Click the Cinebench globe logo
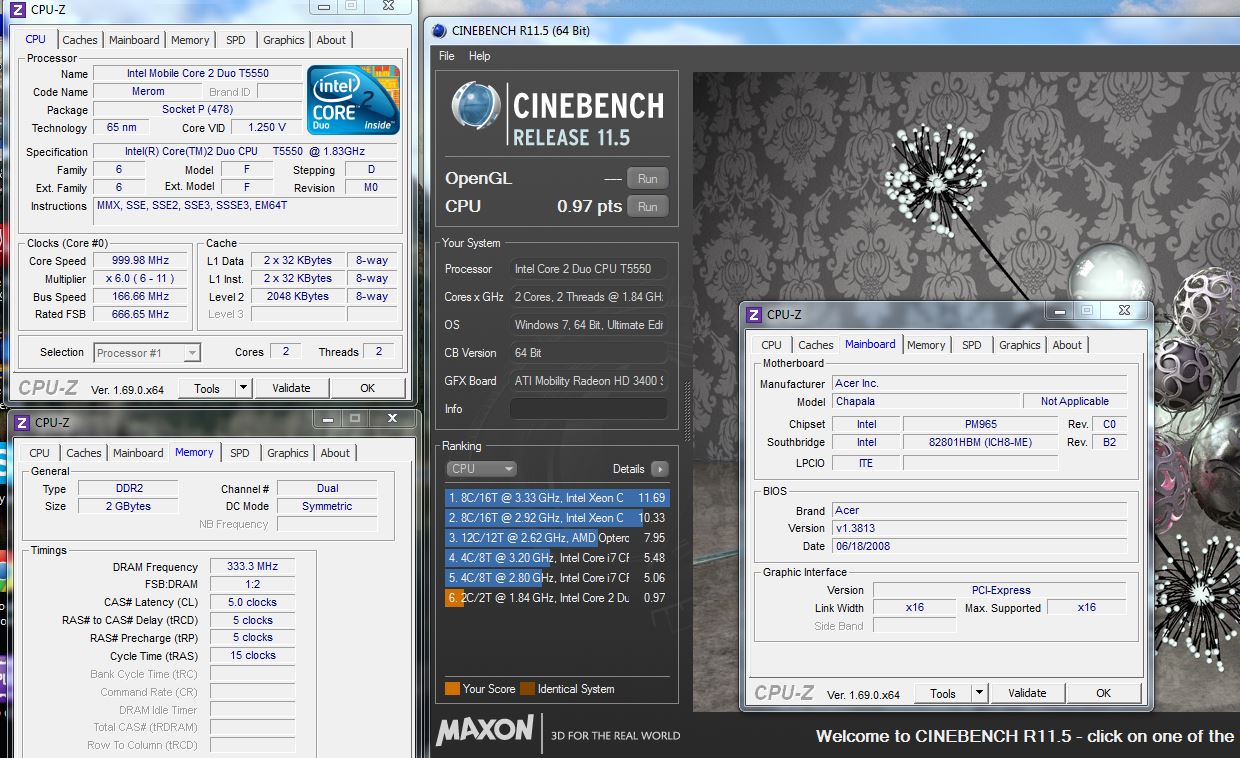1240x758 pixels. click(x=476, y=108)
